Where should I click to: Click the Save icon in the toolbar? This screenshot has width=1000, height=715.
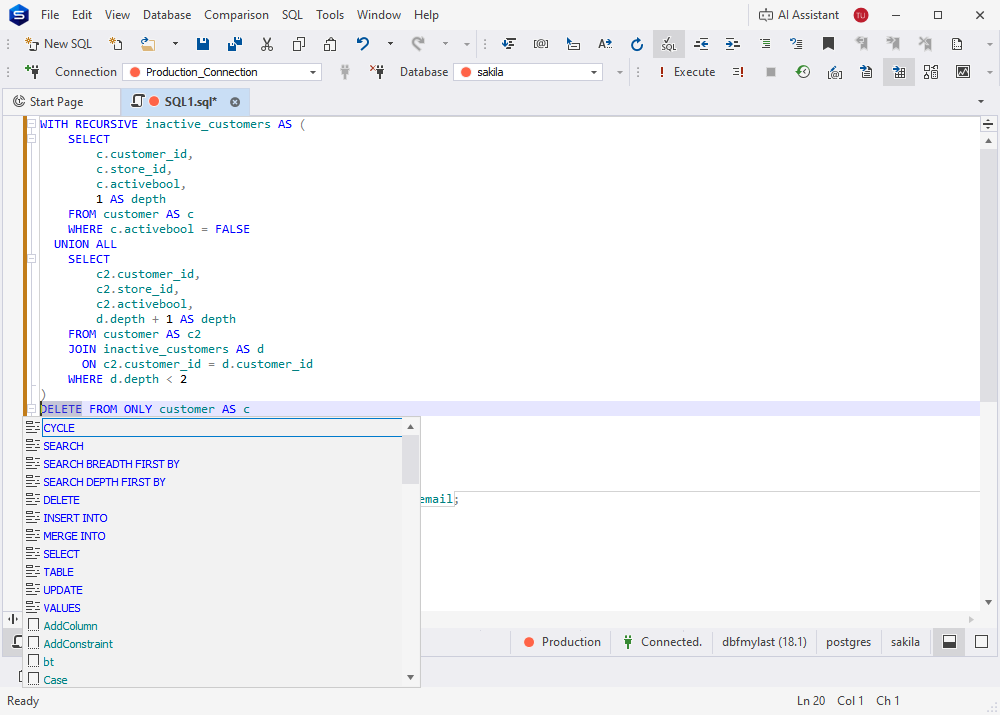[203, 44]
